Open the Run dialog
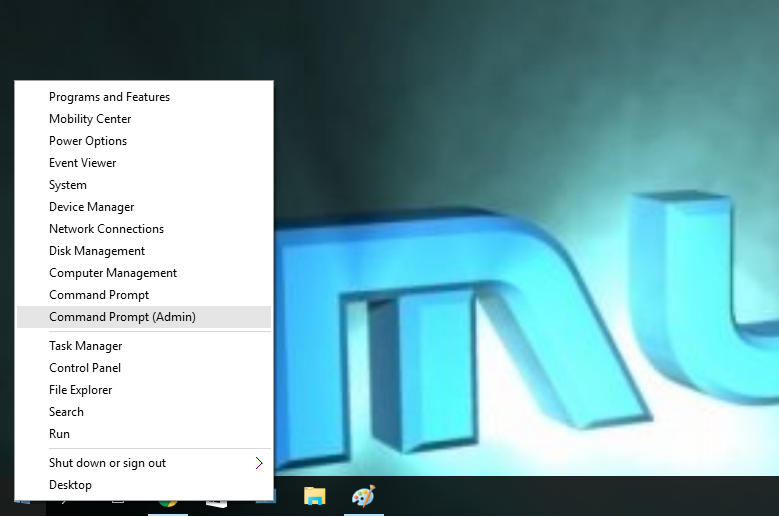This screenshot has width=779, height=517. pyautogui.click(x=59, y=434)
